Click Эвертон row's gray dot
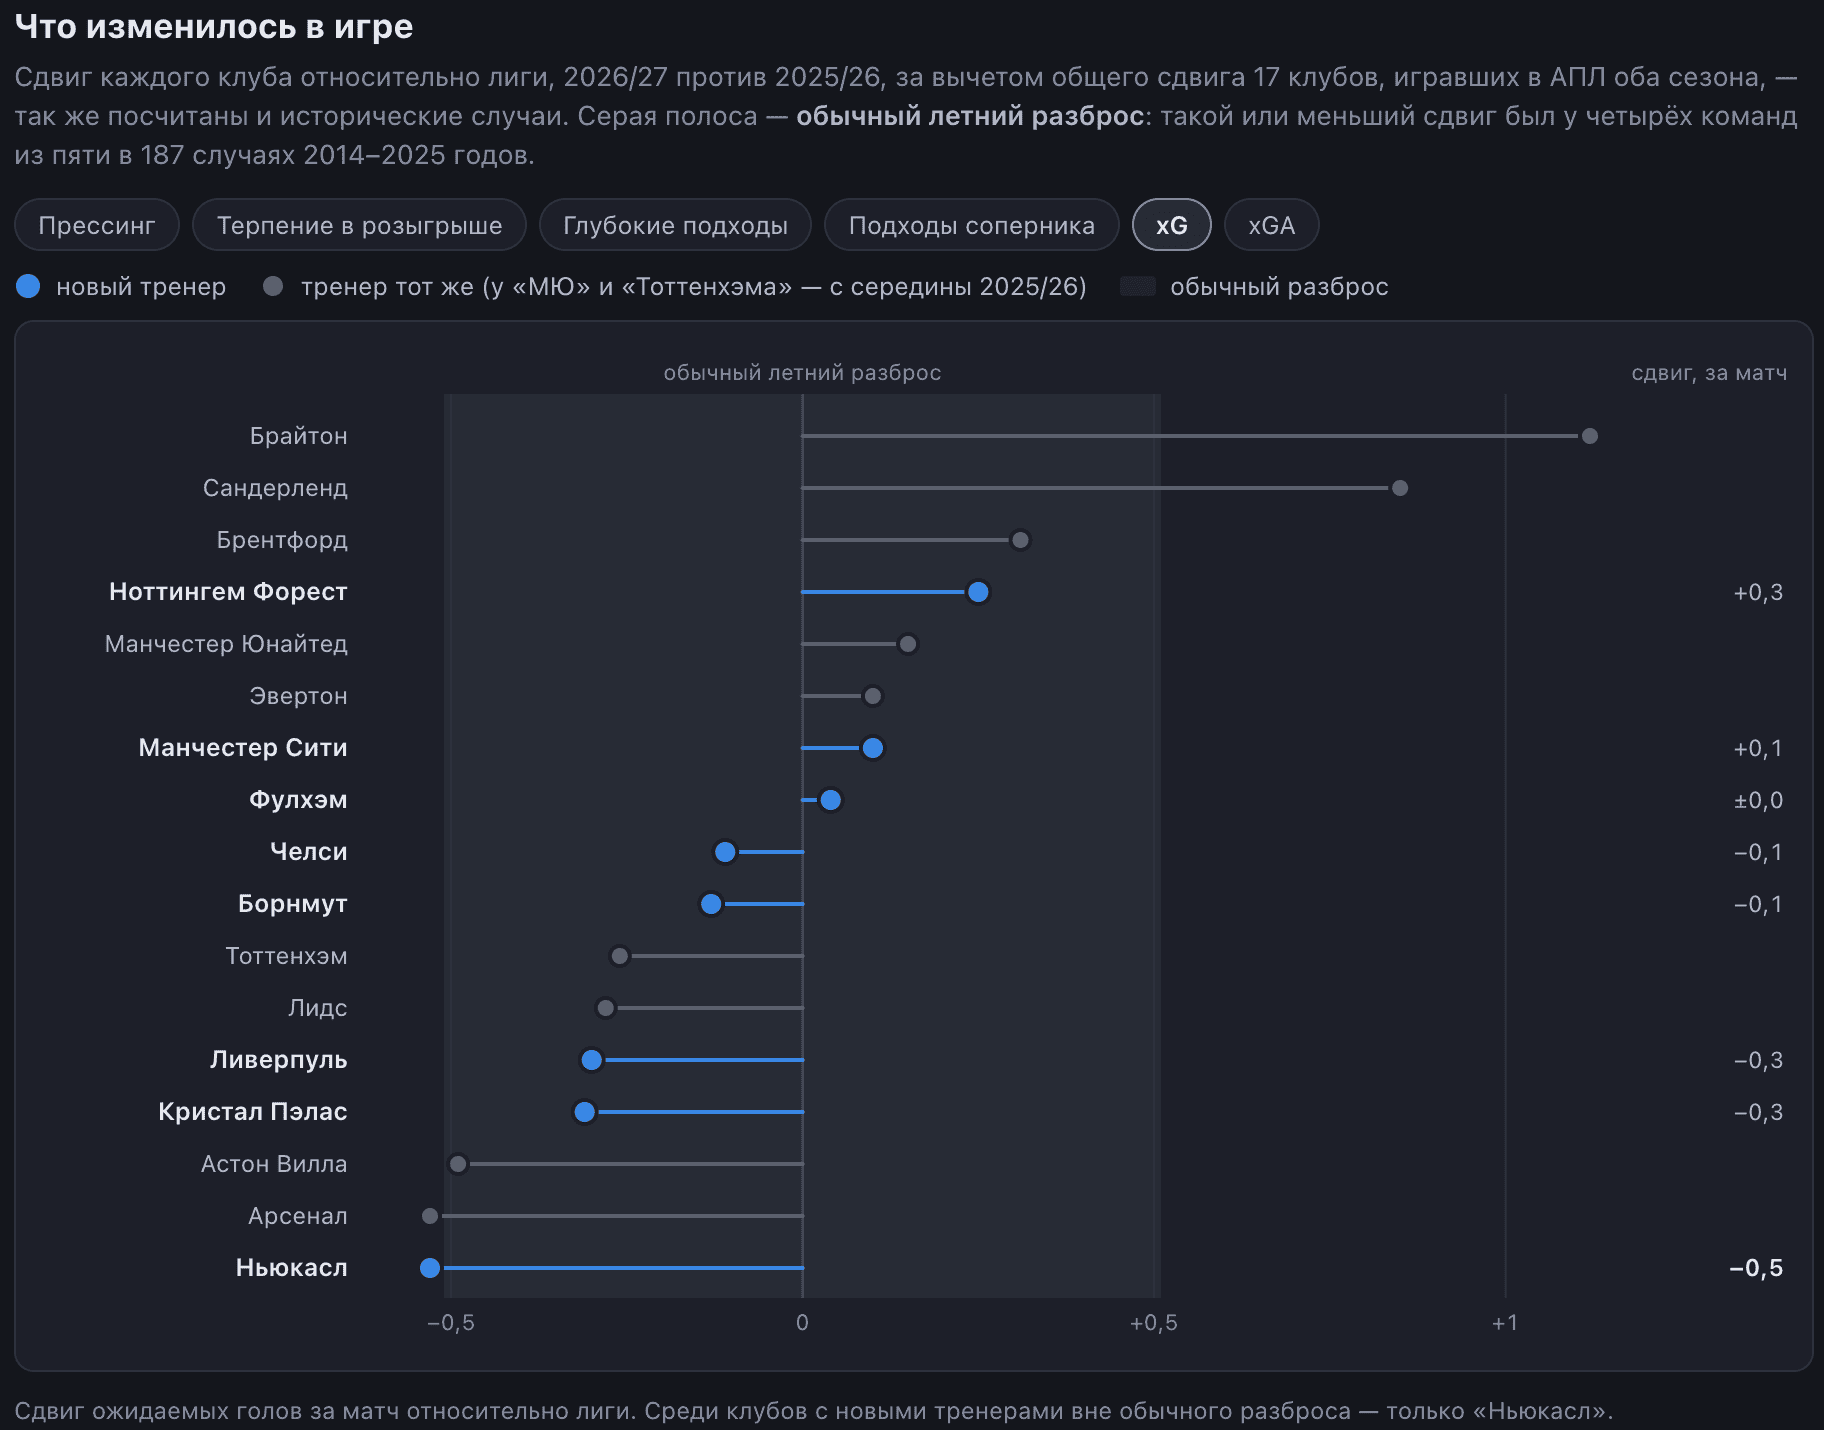This screenshot has height=1430, width=1824. click(873, 696)
